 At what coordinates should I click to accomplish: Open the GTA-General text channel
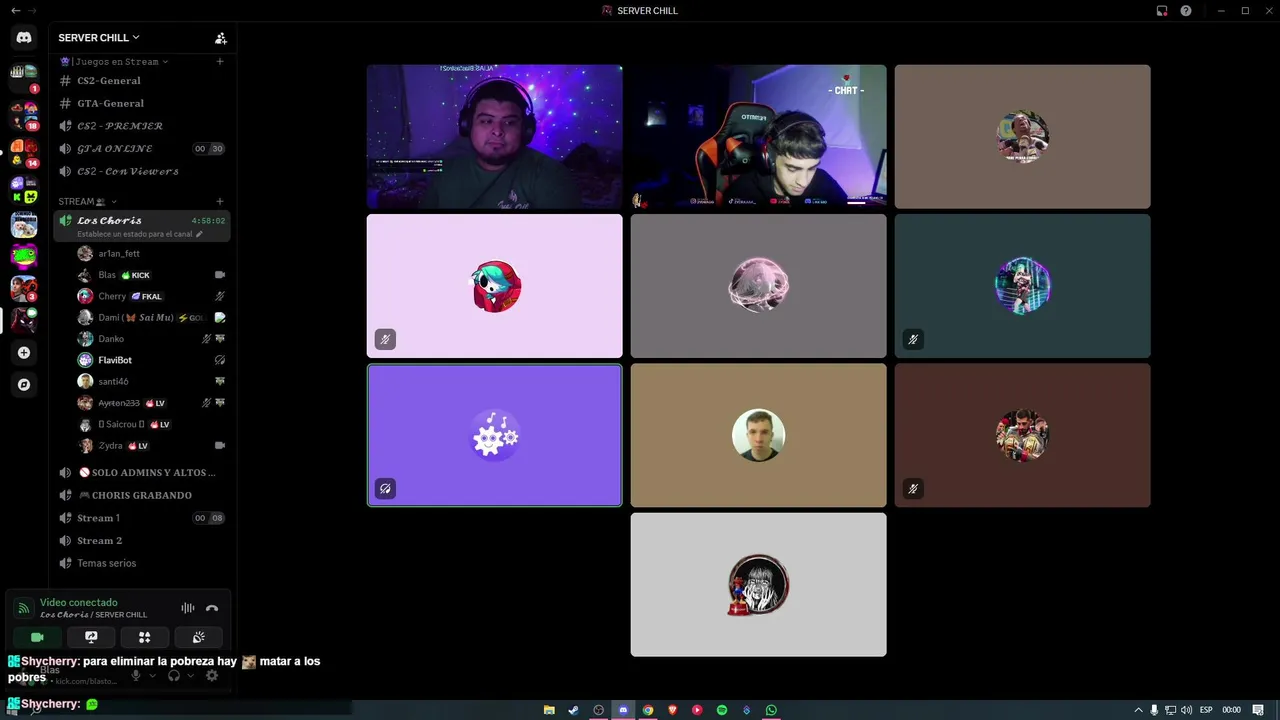tap(141, 103)
